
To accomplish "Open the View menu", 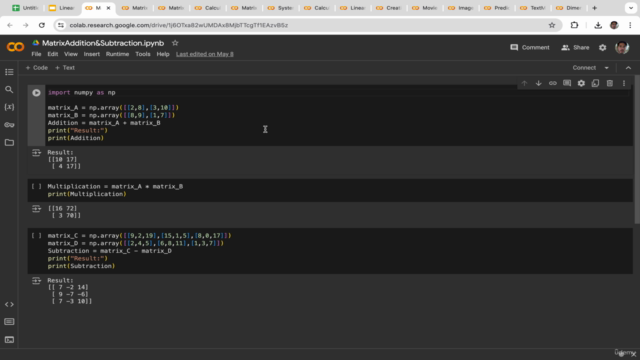I will click(71, 54).
